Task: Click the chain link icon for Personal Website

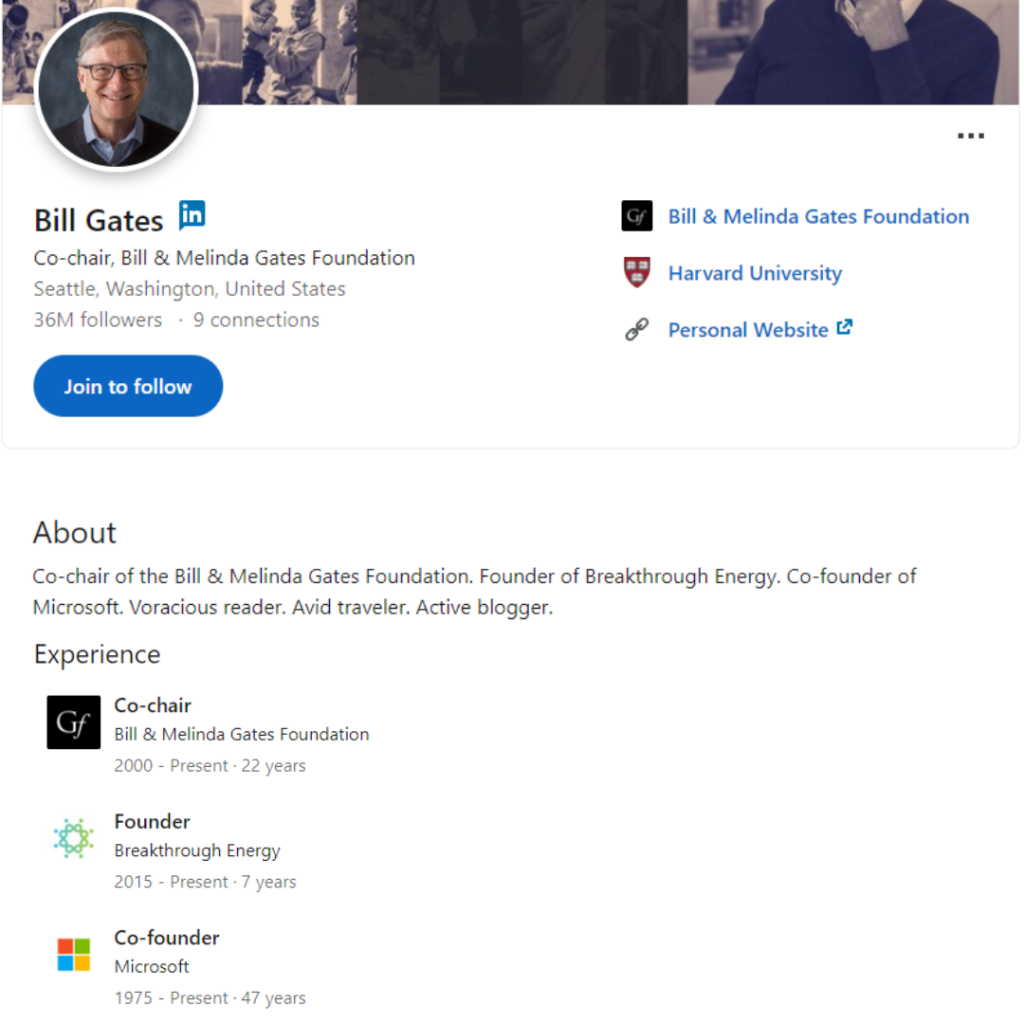Action: tap(637, 329)
